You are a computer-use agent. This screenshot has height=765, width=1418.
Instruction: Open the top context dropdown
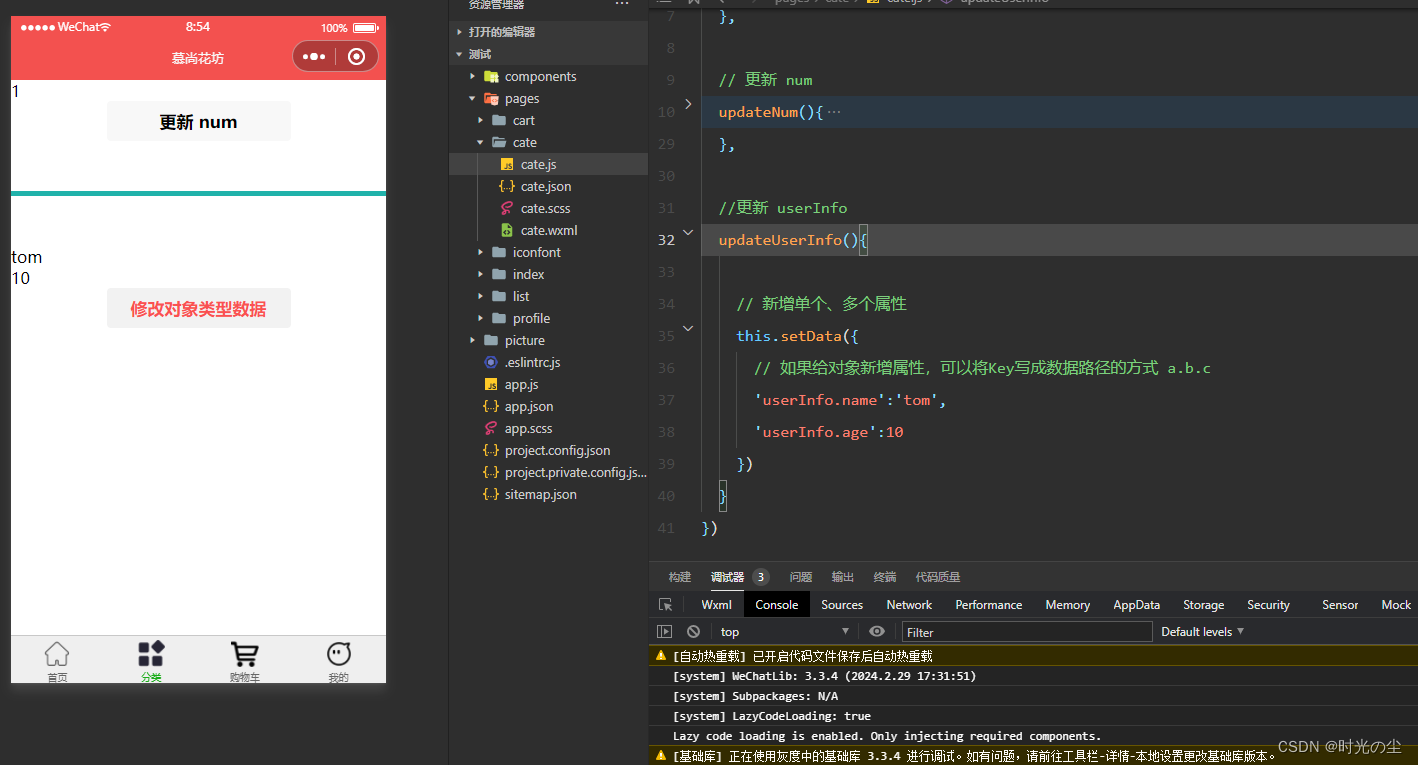[785, 632]
